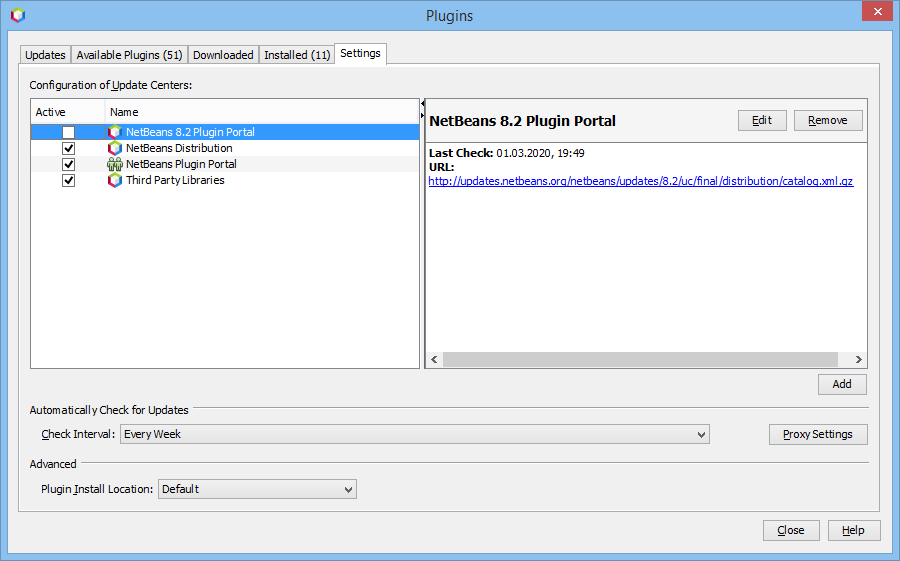900x561 pixels.
Task: Disable the Third Party Libraries update center
Action: point(68,180)
